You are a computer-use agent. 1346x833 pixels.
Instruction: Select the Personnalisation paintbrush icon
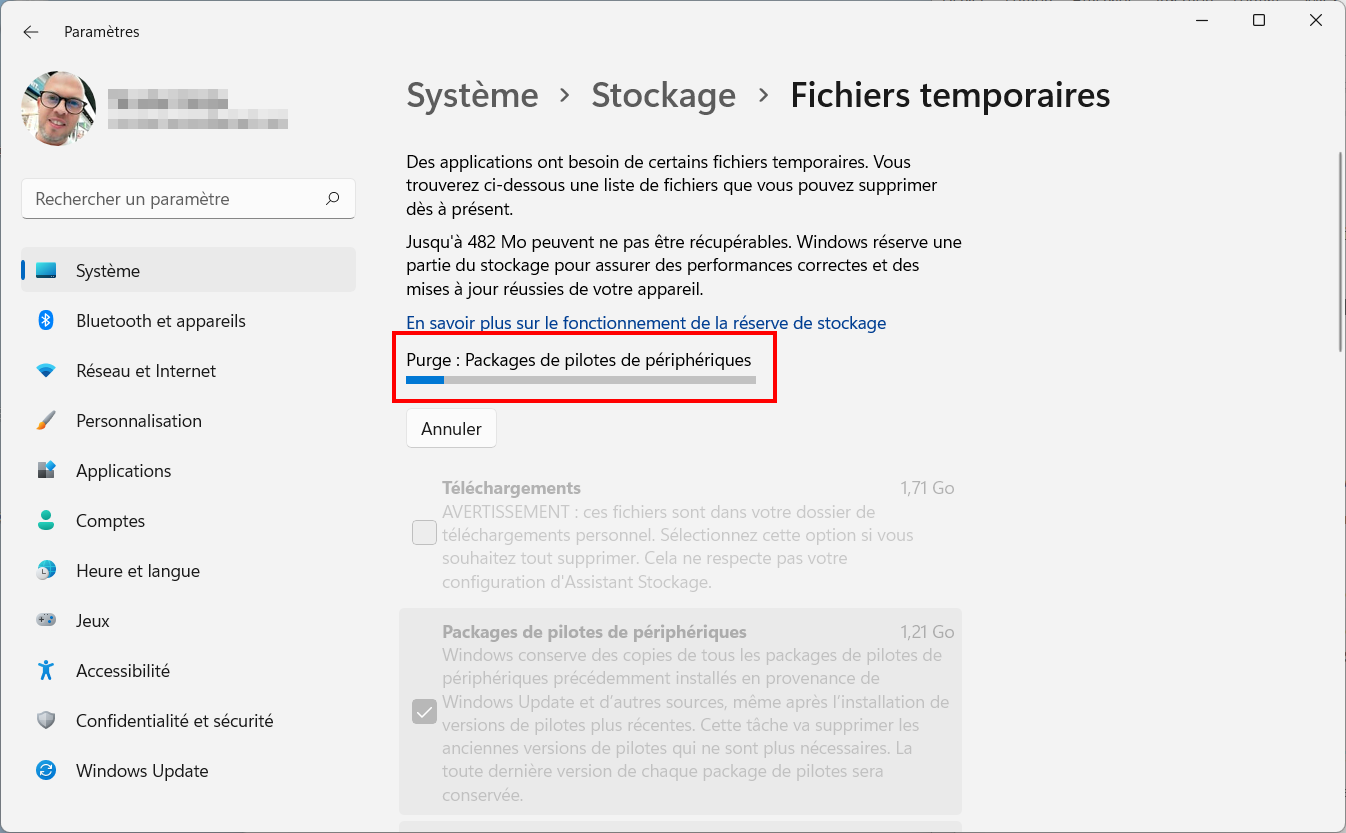coord(46,421)
